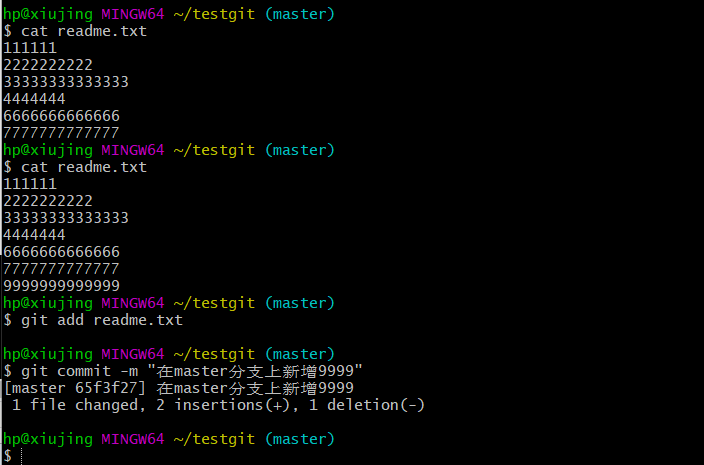Click 7777777777777 in the first cat output

click(62, 133)
